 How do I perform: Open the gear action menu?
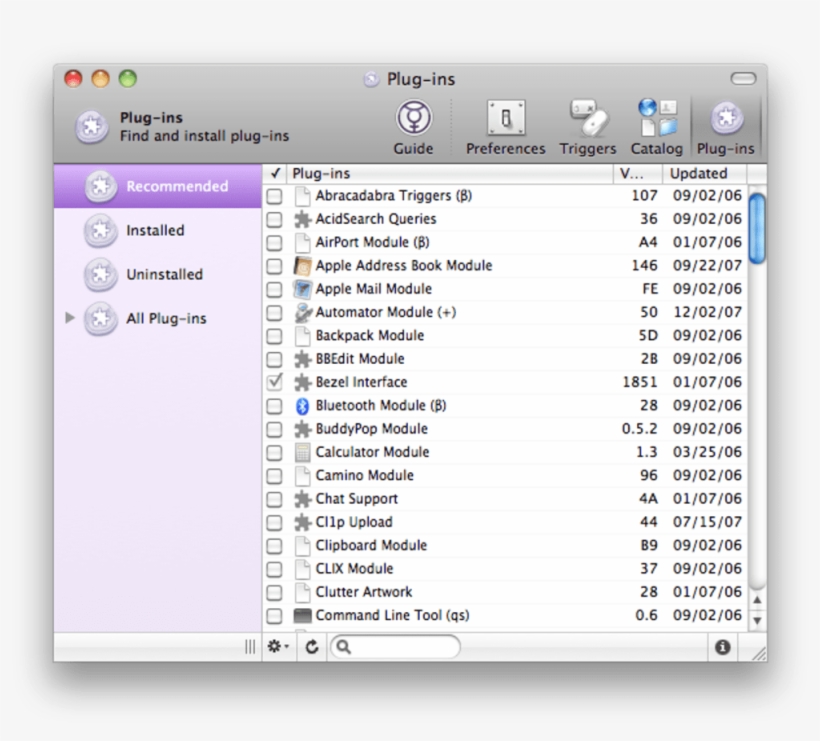click(278, 647)
